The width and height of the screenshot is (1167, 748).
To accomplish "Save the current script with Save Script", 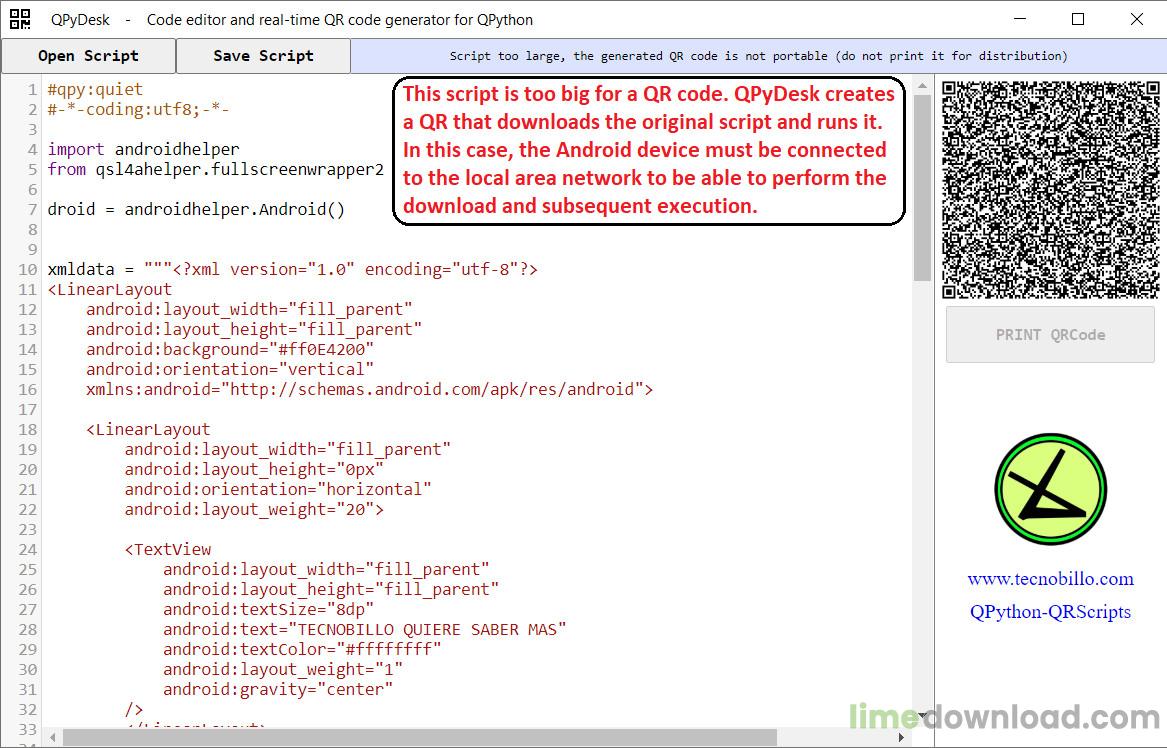I will [x=263, y=56].
